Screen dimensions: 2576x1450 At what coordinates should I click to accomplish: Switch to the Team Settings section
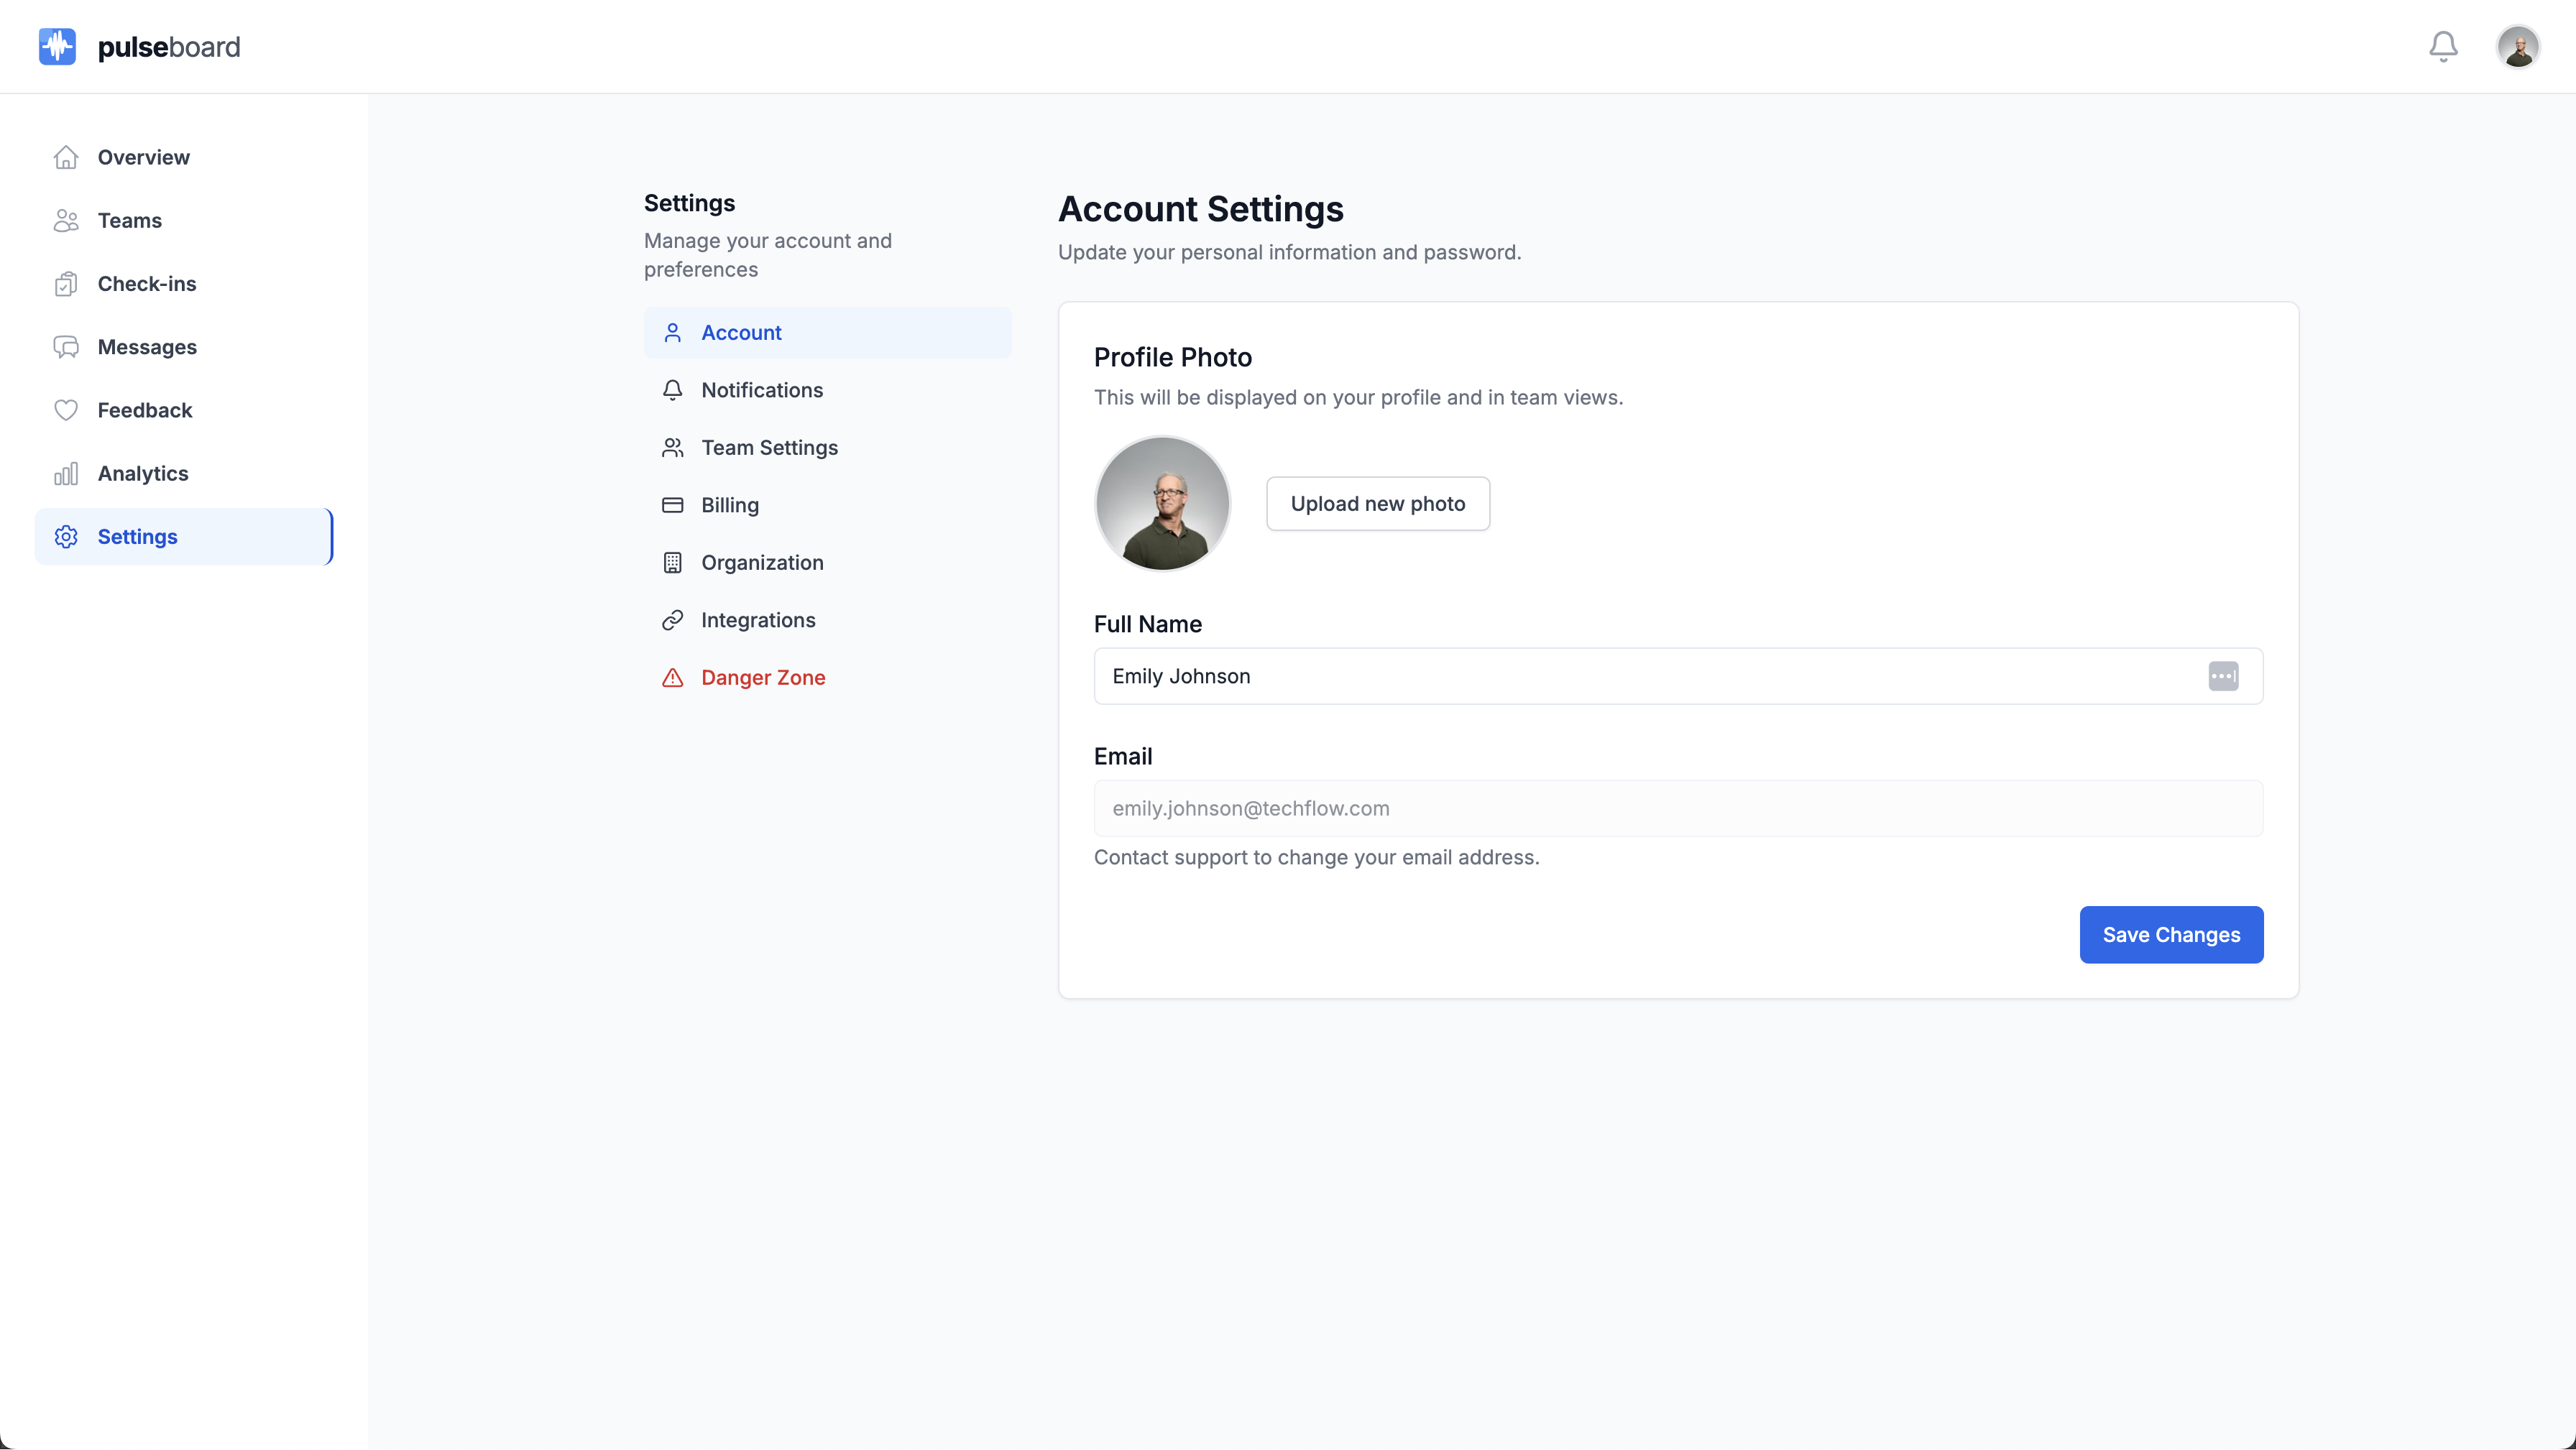point(769,447)
